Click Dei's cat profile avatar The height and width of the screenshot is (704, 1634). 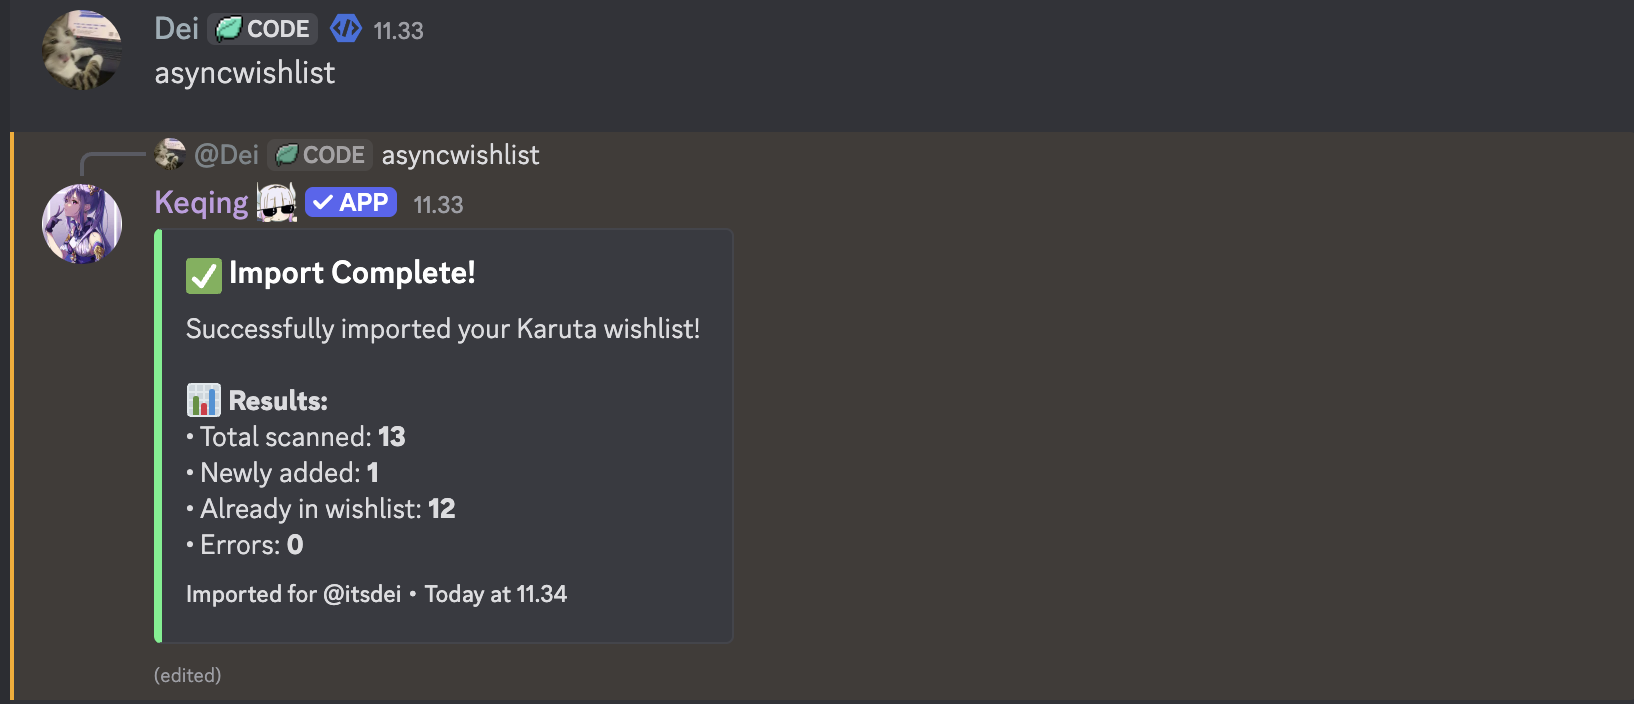tap(81, 50)
